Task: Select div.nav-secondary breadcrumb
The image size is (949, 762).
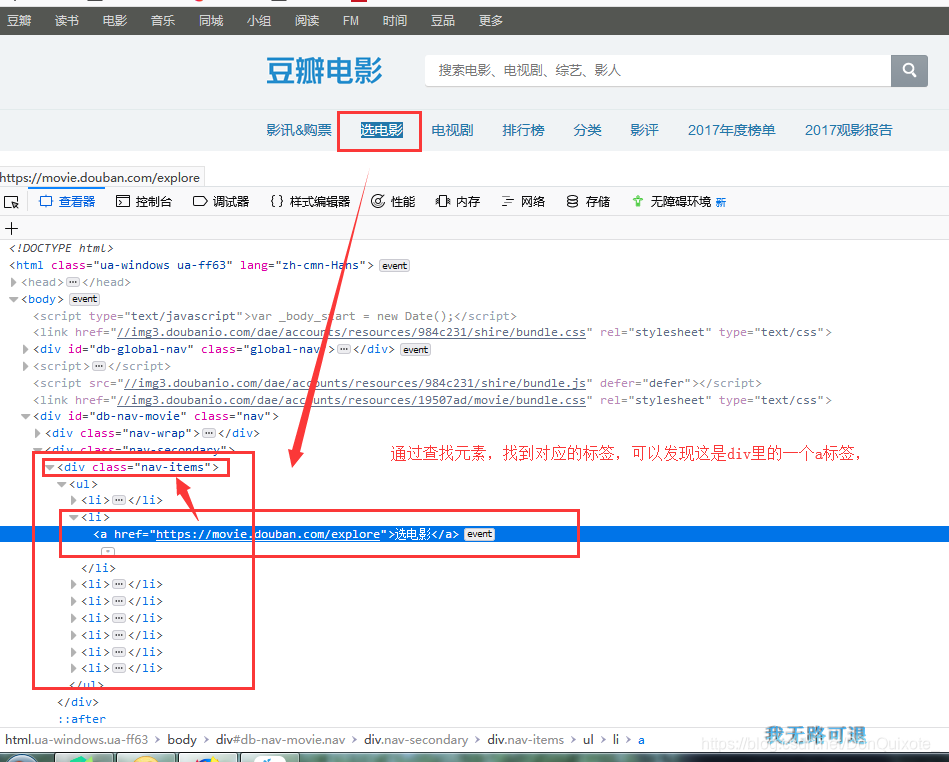Action: (x=416, y=740)
